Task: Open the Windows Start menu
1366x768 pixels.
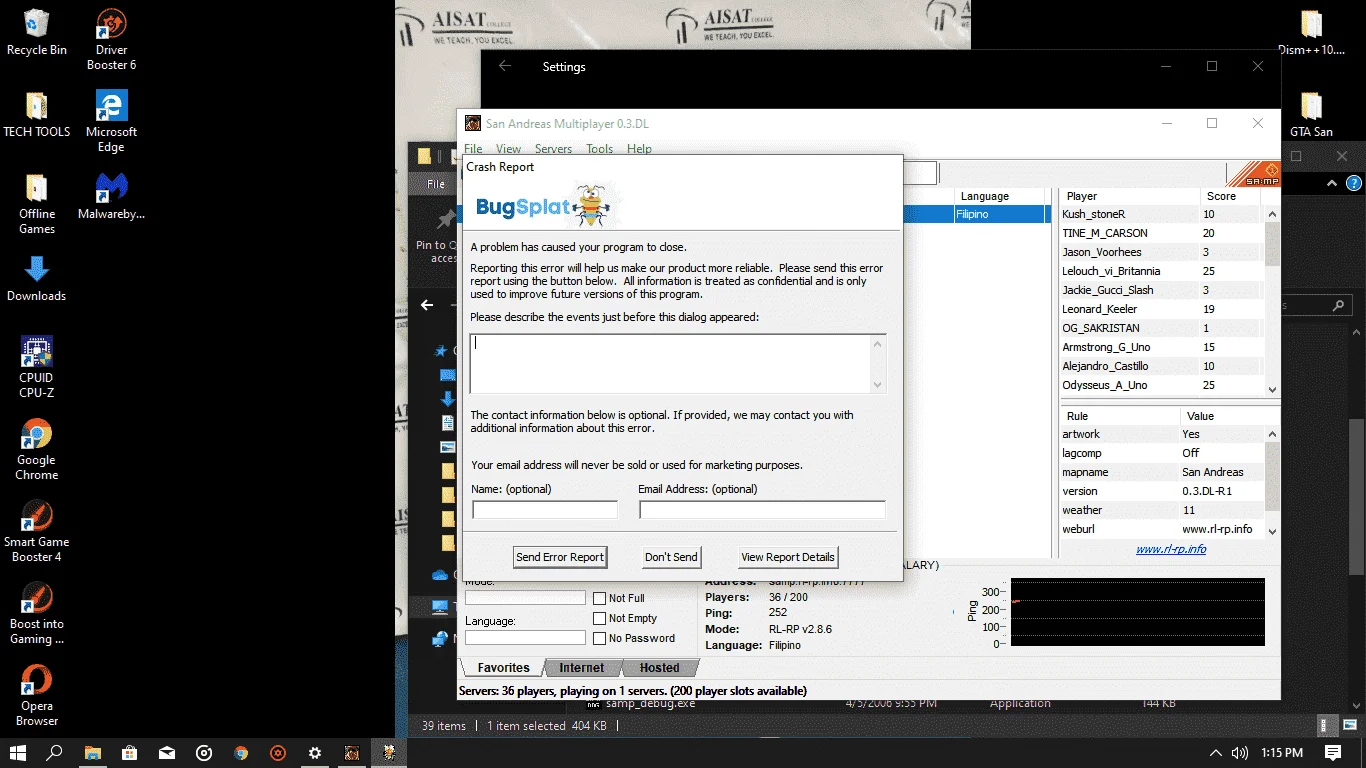Action: pos(18,753)
